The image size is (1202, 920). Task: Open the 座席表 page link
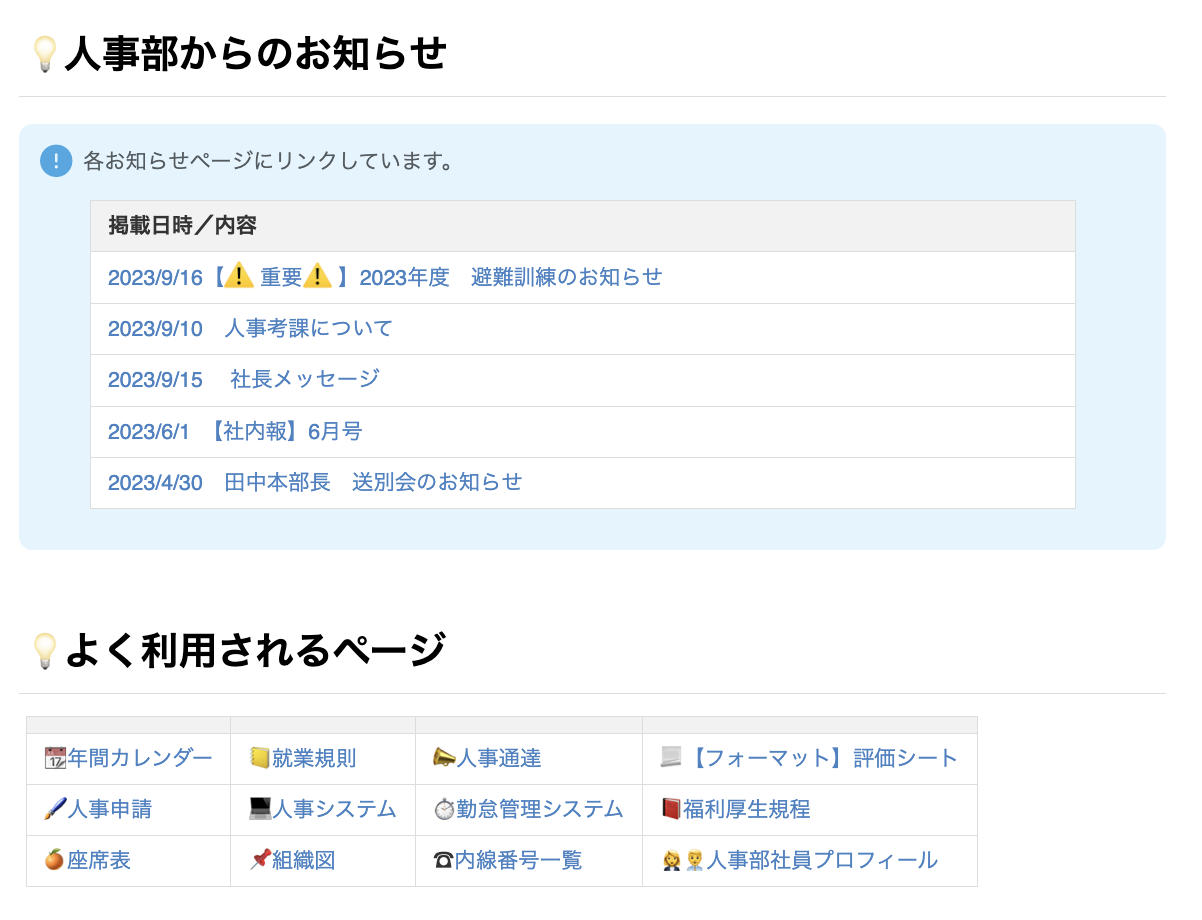click(99, 861)
